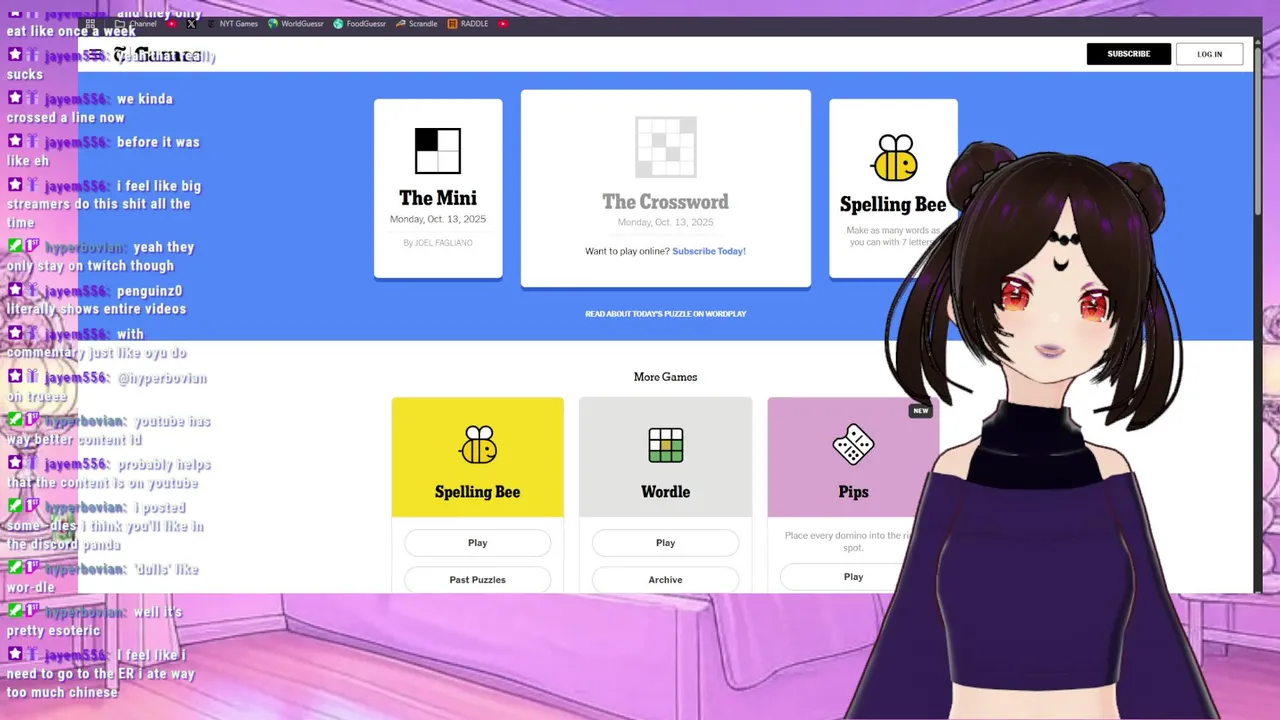Open The Mini title
The image size is (1280, 720).
(x=438, y=198)
